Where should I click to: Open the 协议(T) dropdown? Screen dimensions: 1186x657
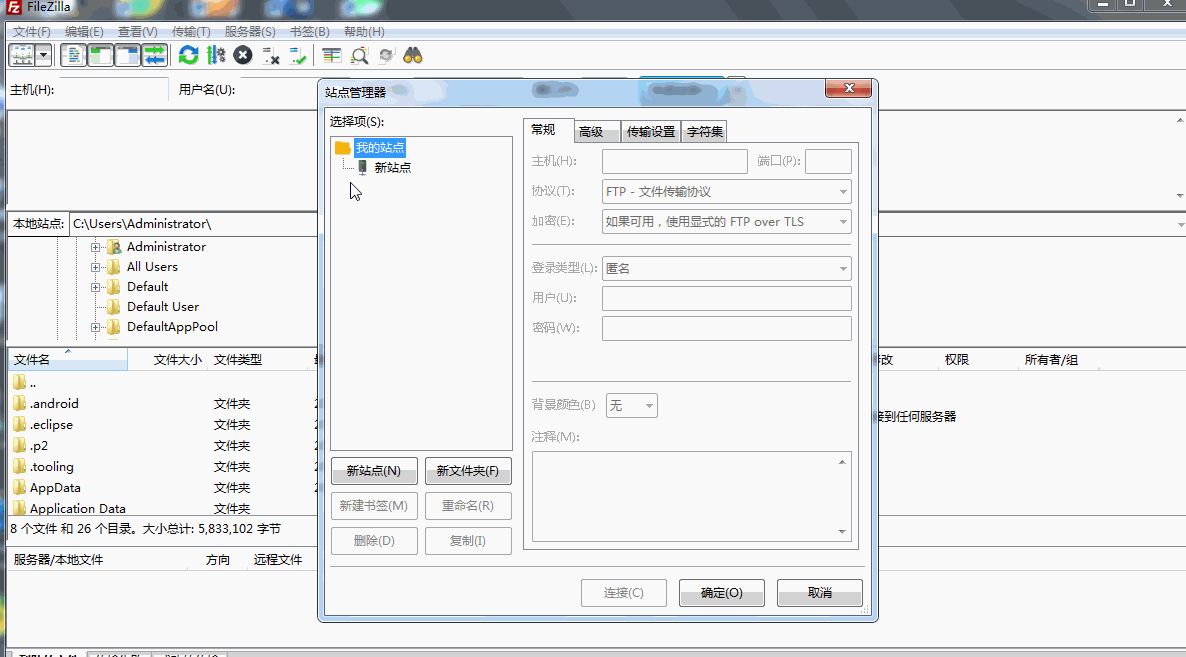pyautogui.click(x=727, y=191)
